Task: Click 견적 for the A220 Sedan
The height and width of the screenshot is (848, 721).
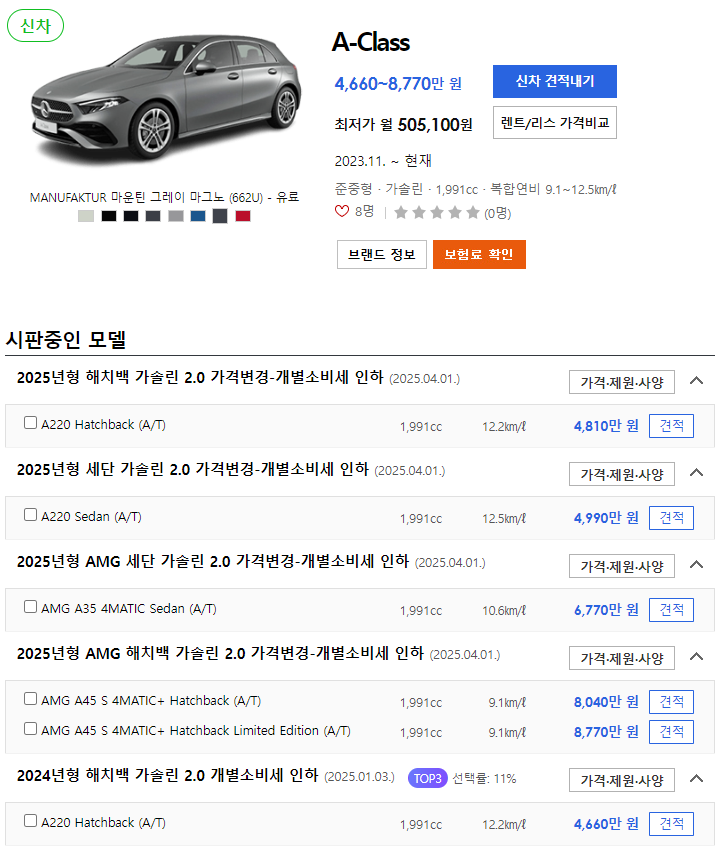Action: [671, 518]
